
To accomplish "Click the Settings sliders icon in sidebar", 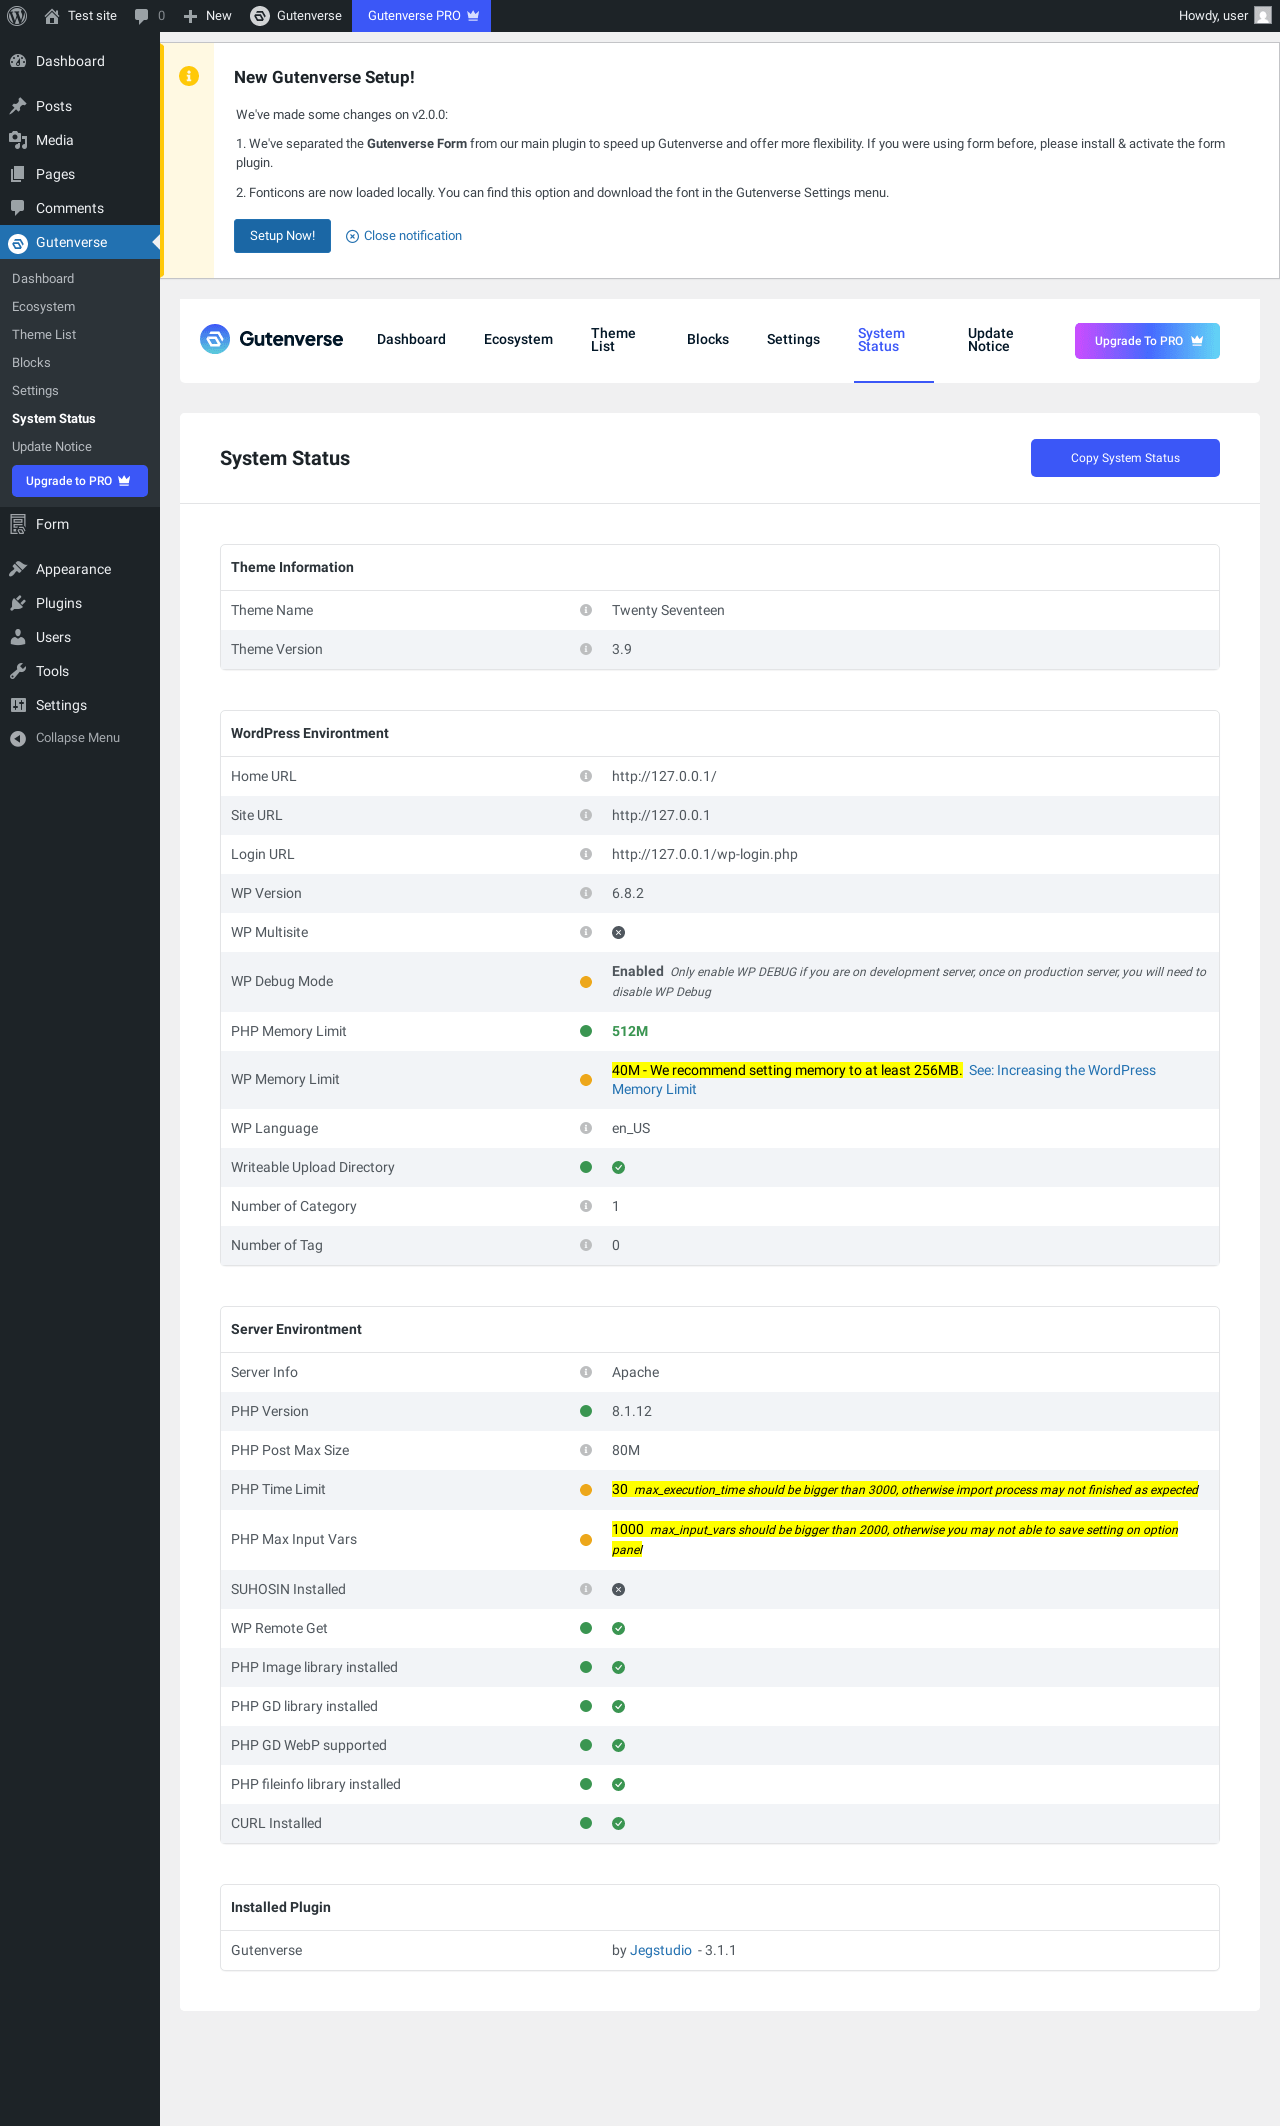I will pos(18,705).
